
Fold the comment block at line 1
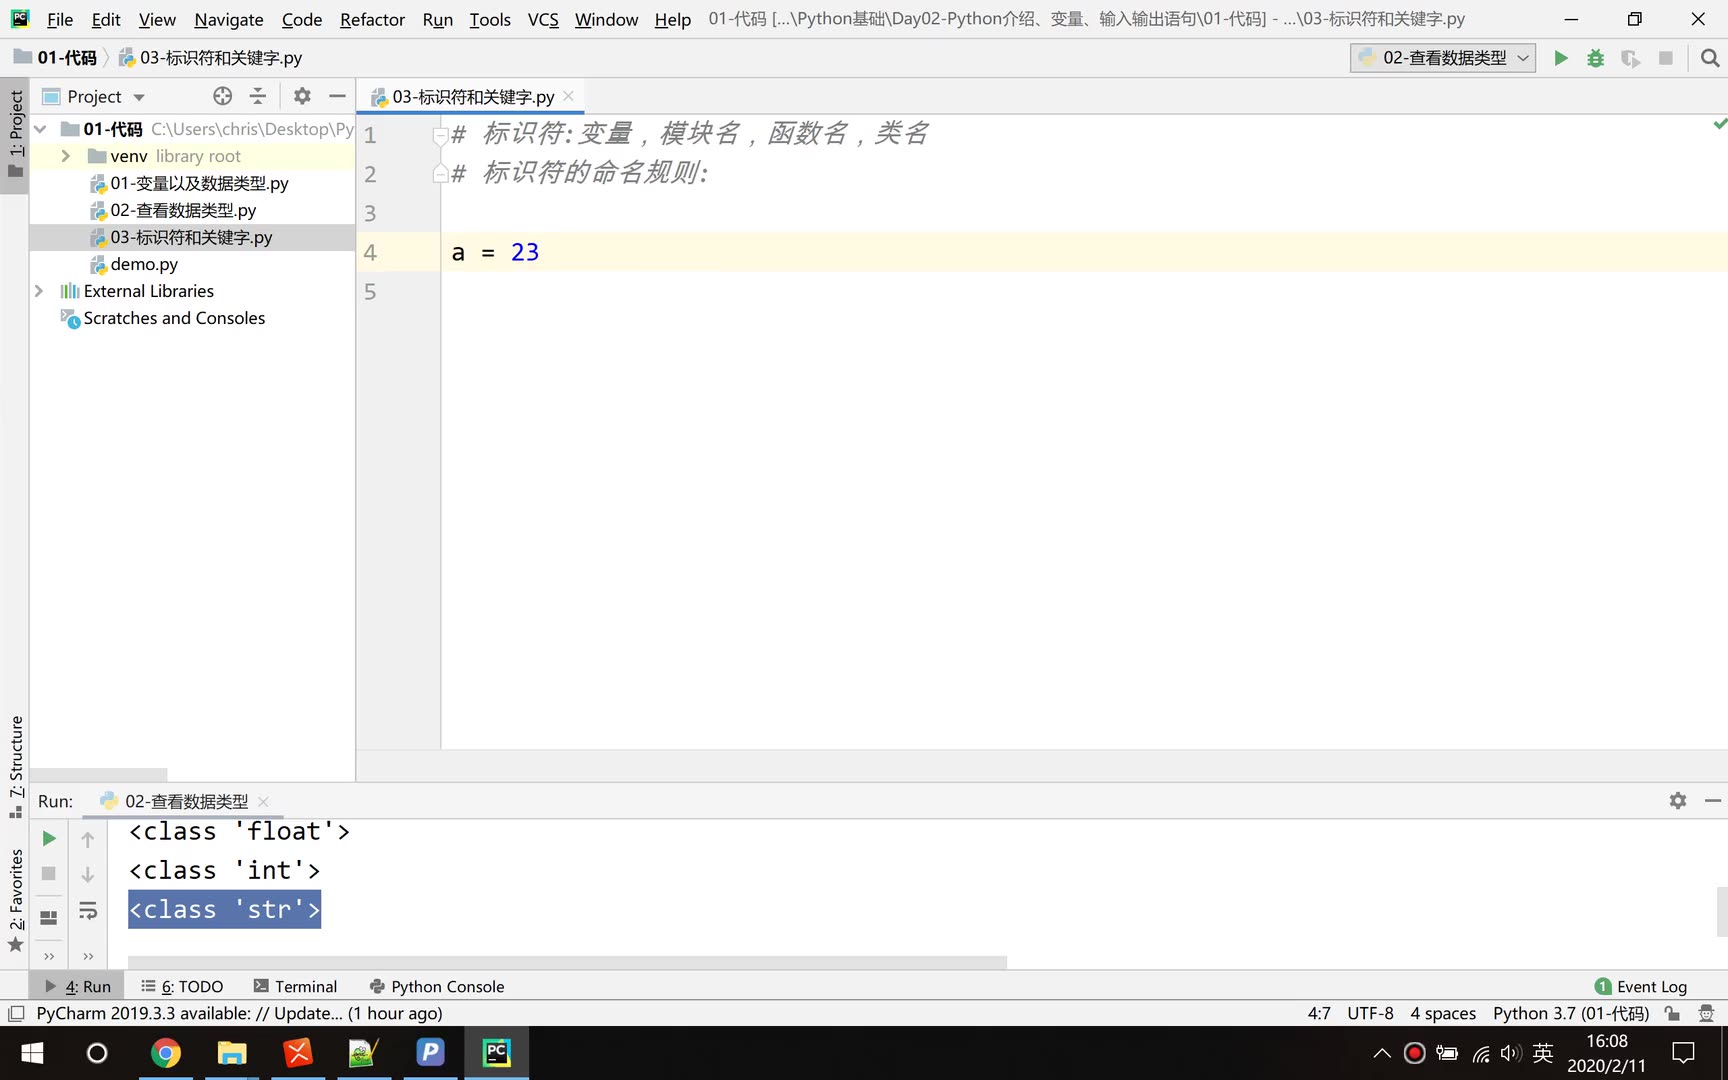tap(439, 134)
